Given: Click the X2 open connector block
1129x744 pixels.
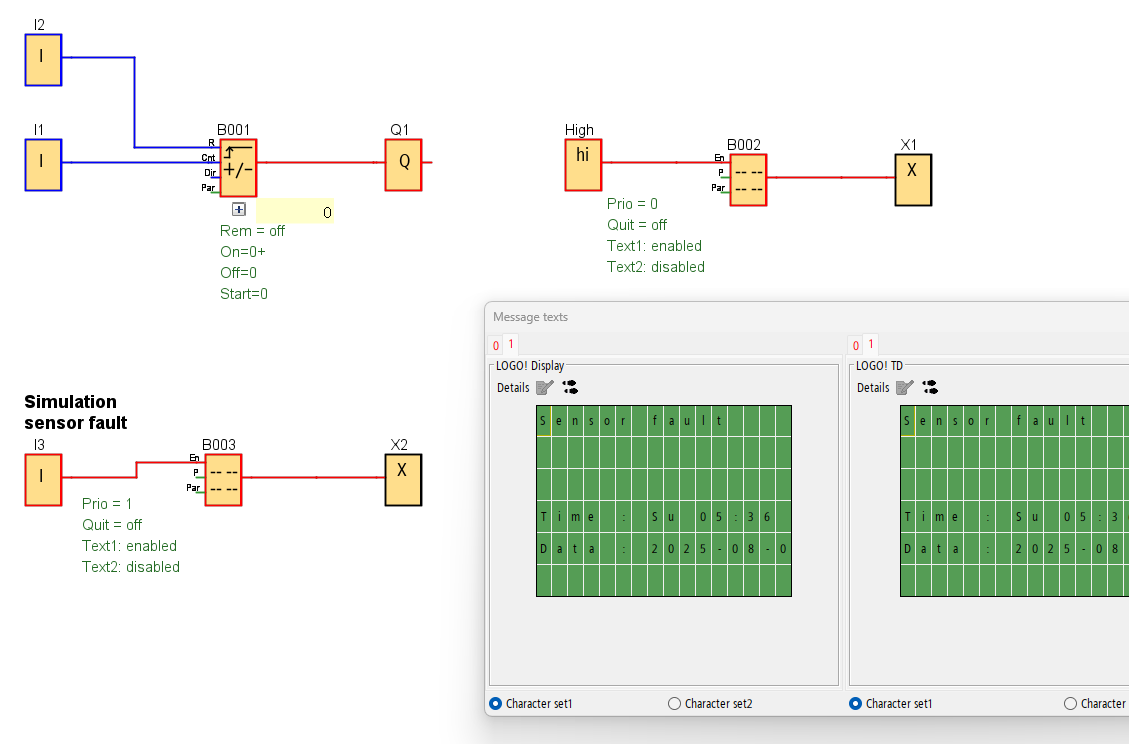Looking at the screenshot, I should point(403,480).
